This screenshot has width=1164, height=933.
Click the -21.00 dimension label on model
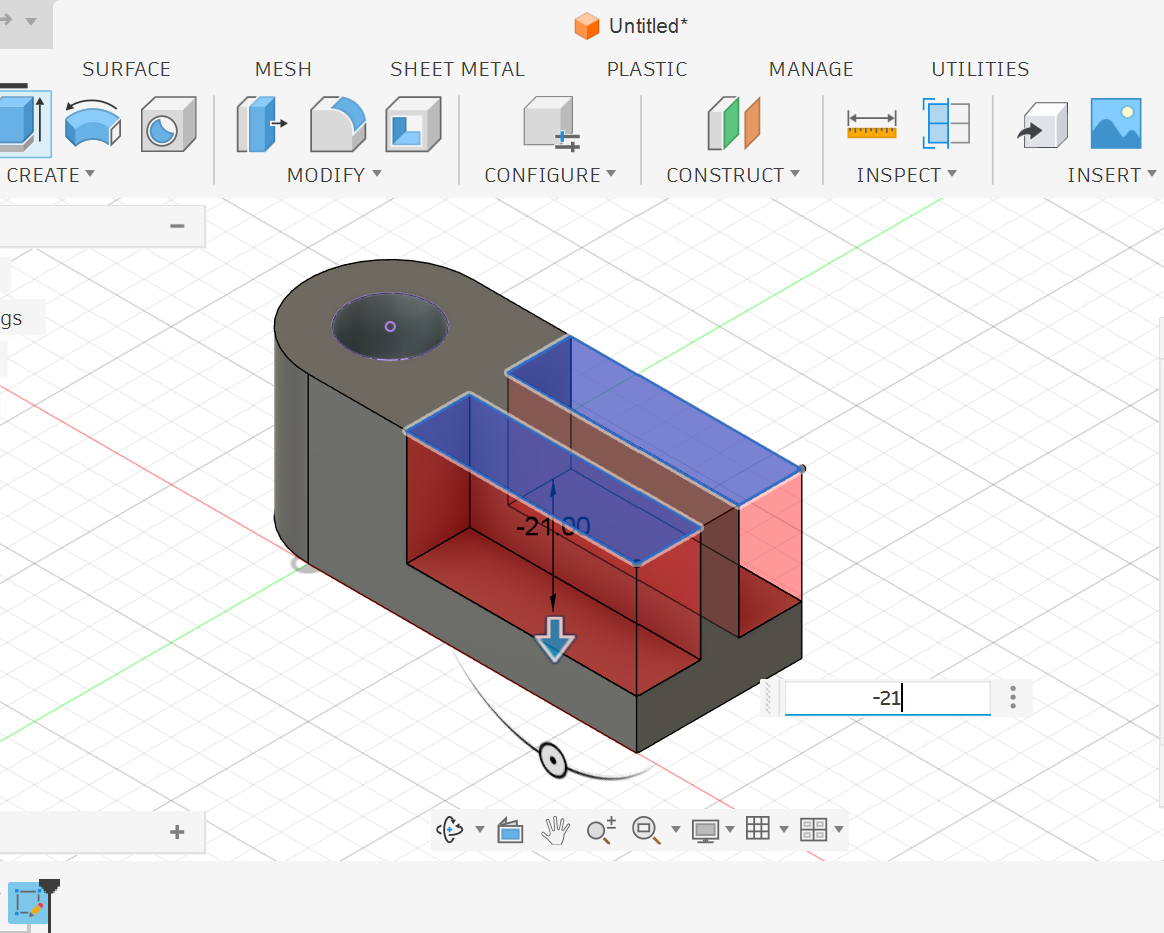click(553, 527)
